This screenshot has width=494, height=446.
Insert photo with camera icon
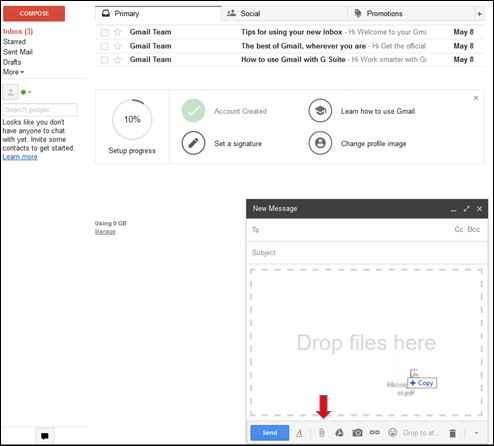tap(357, 433)
